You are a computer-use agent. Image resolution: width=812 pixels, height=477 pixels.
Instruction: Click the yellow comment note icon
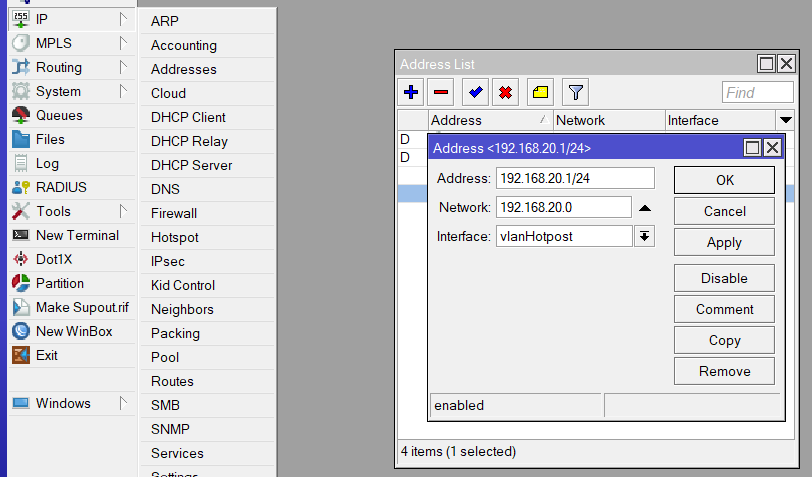coord(540,93)
